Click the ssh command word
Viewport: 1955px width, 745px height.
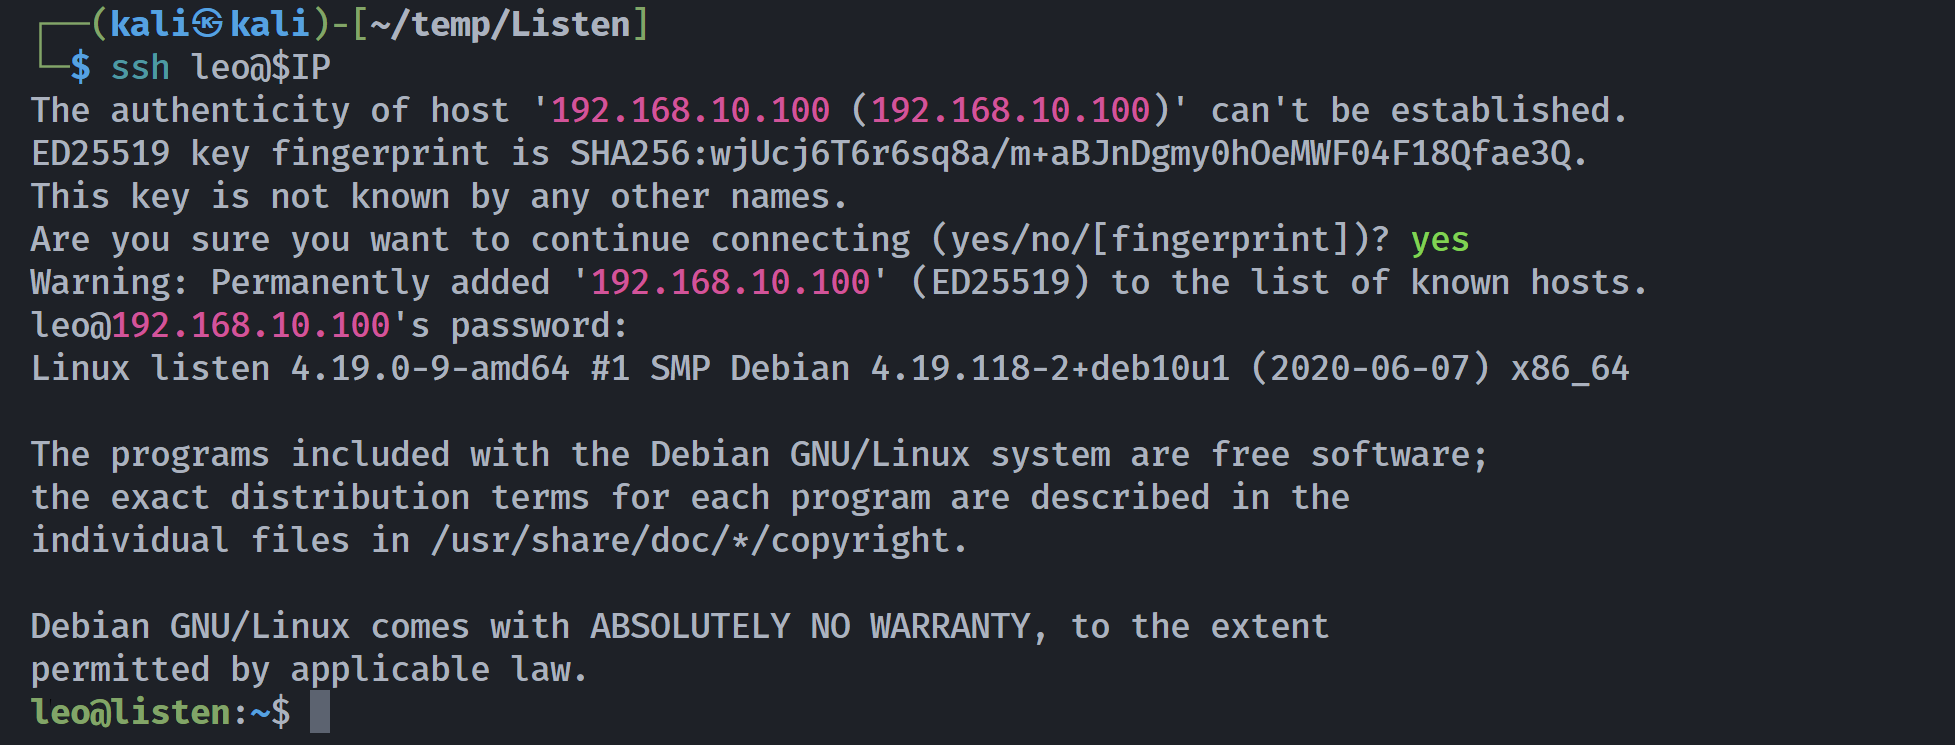(x=140, y=67)
